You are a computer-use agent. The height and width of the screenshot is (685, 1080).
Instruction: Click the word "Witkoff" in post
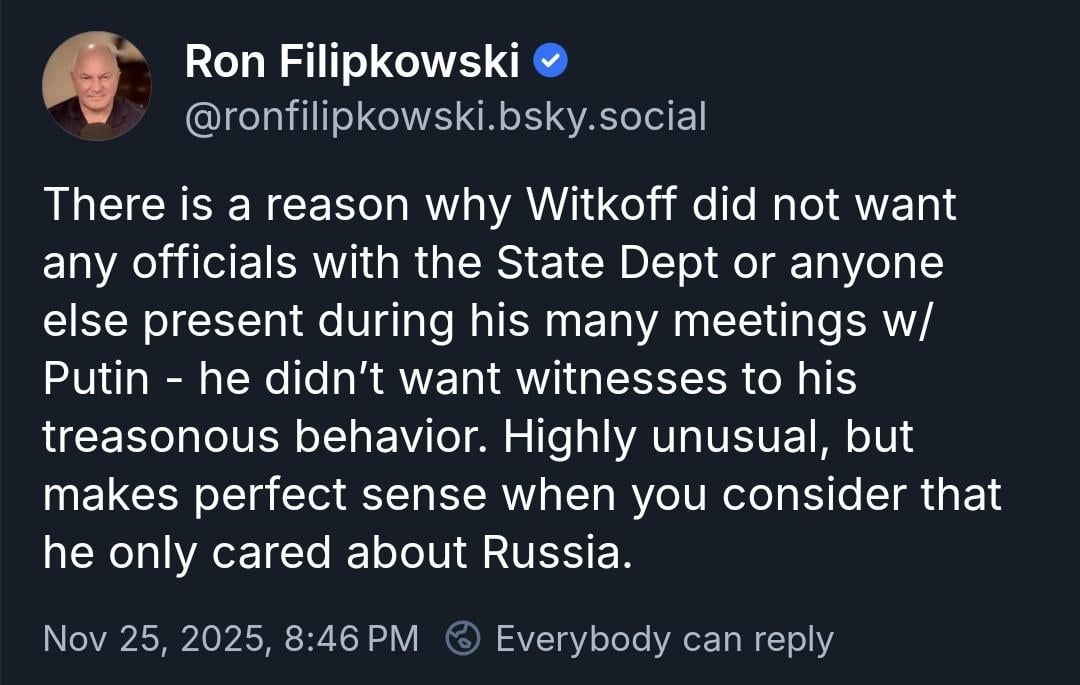coord(602,205)
